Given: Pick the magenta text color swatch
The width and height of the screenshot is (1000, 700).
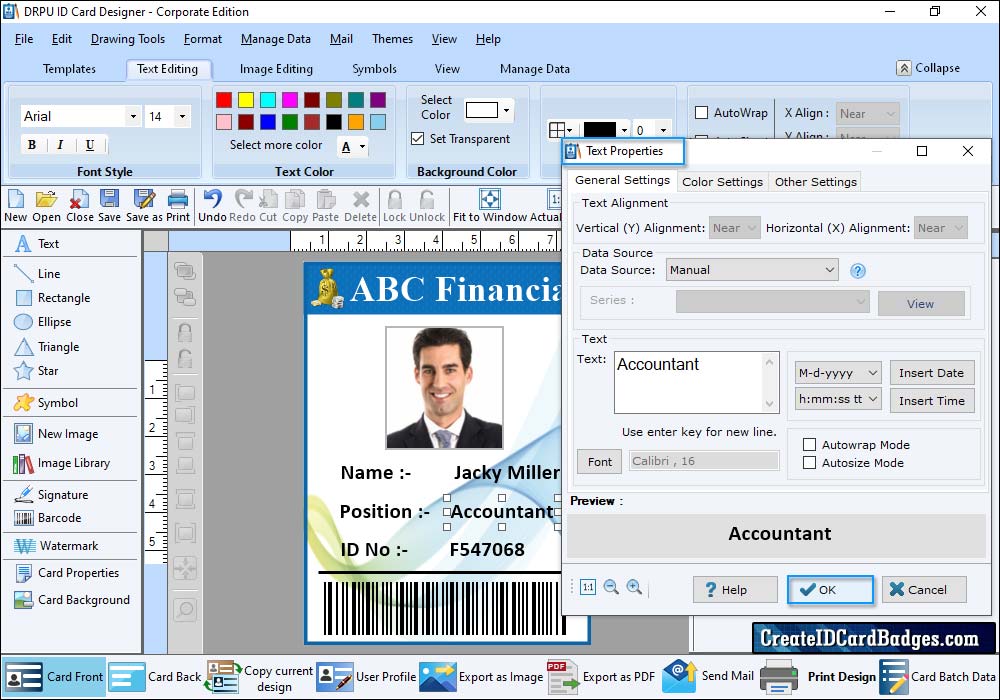Looking at the screenshot, I should click(x=290, y=99).
